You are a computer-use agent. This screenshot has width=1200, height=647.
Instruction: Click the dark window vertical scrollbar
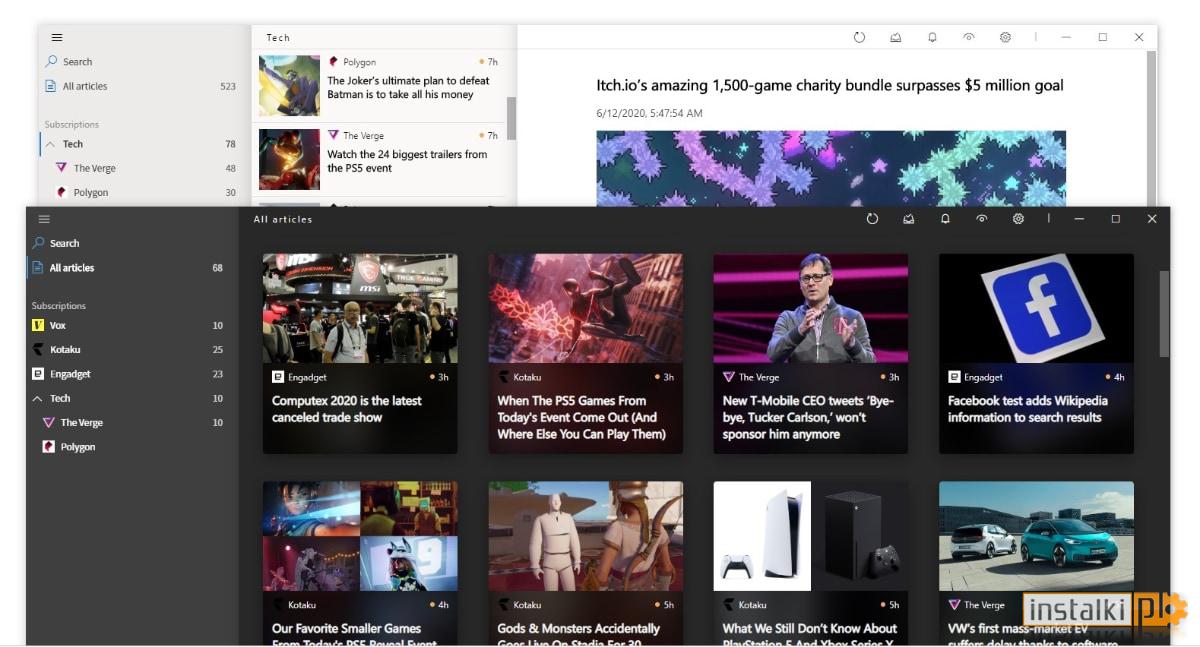pos(1164,313)
